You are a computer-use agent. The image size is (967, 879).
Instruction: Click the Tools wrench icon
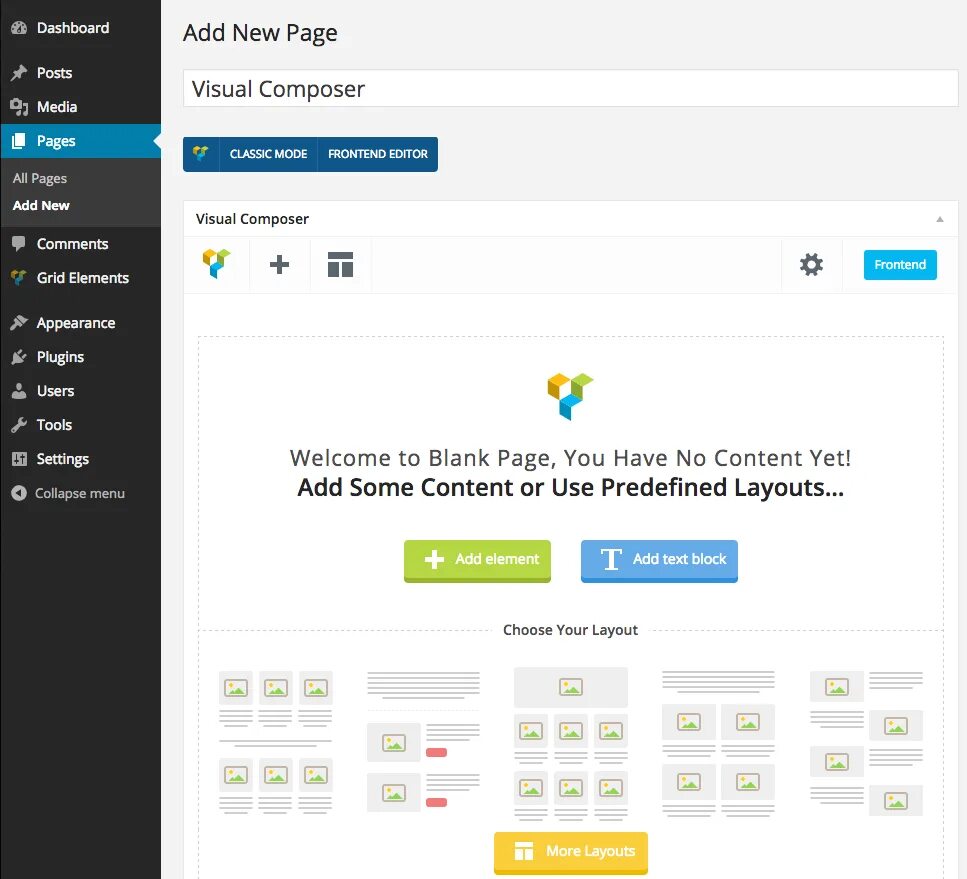pyautogui.click(x=19, y=424)
